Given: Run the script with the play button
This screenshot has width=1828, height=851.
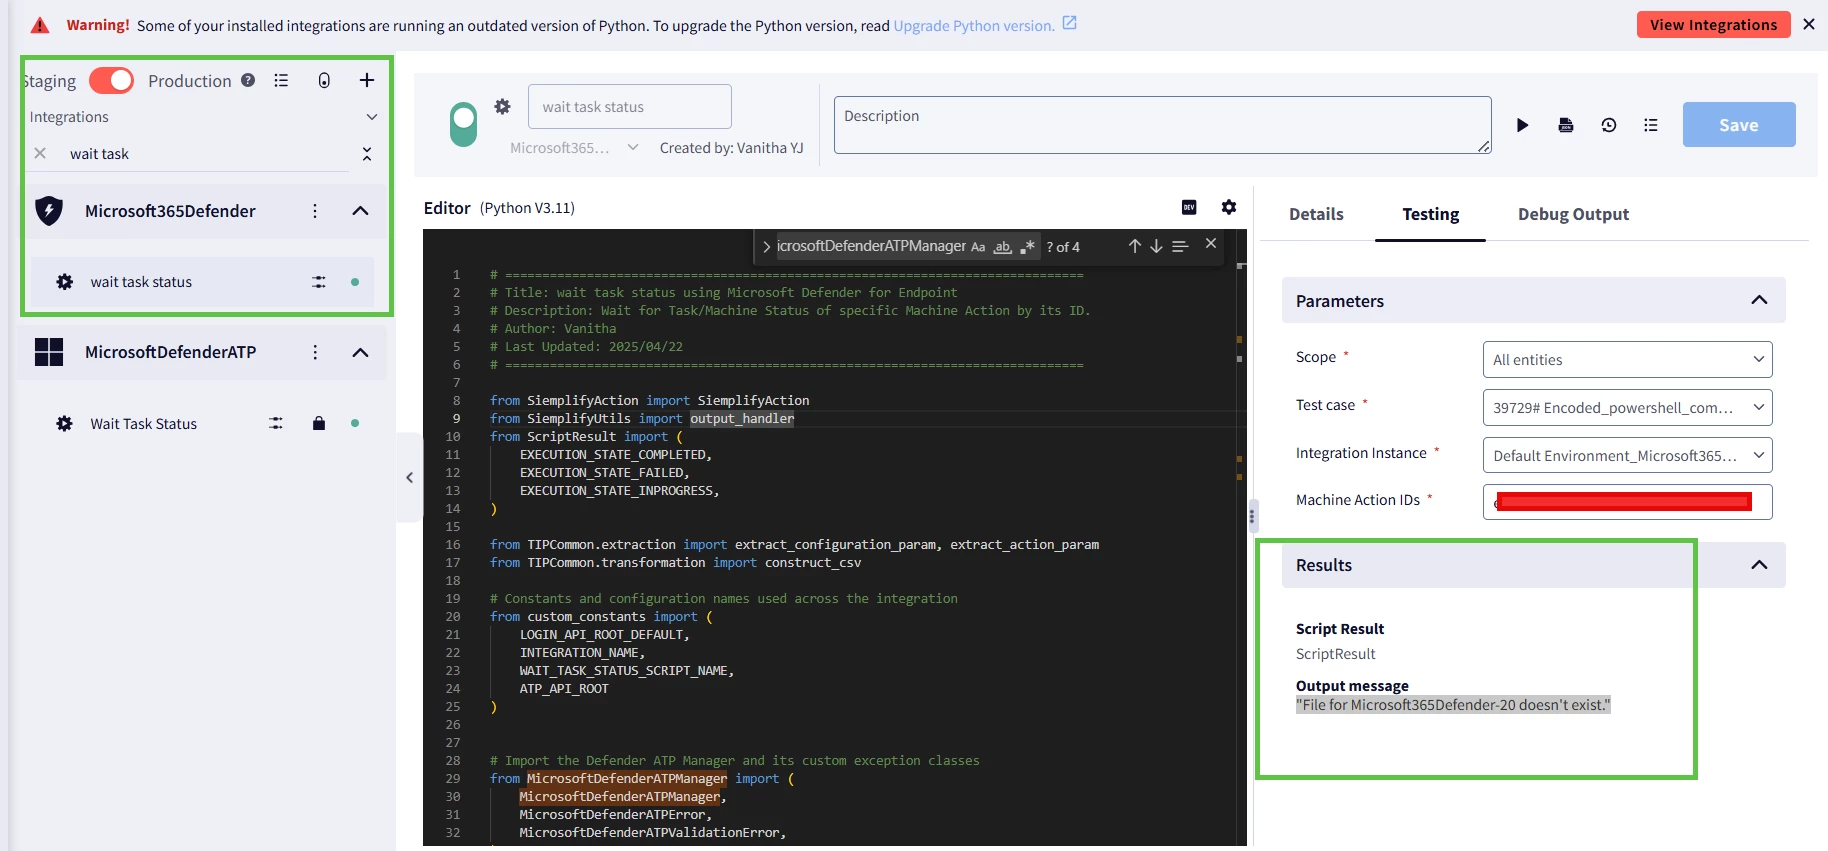Looking at the screenshot, I should [1522, 125].
